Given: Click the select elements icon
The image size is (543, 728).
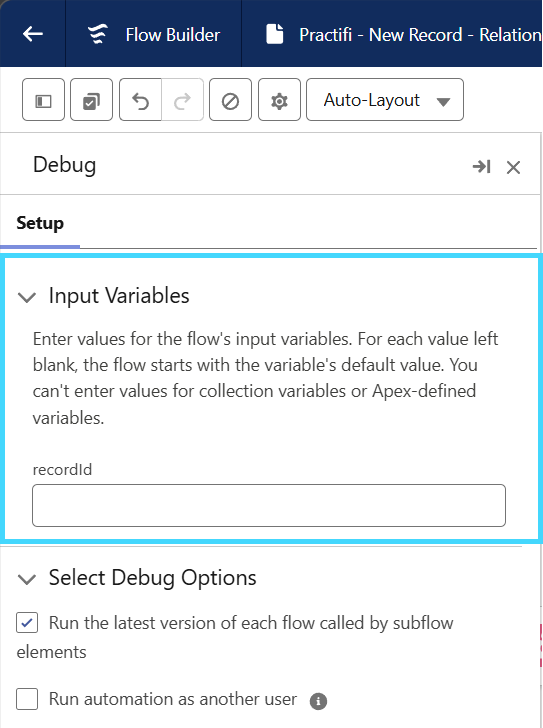Looking at the screenshot, I should [91, 100].
